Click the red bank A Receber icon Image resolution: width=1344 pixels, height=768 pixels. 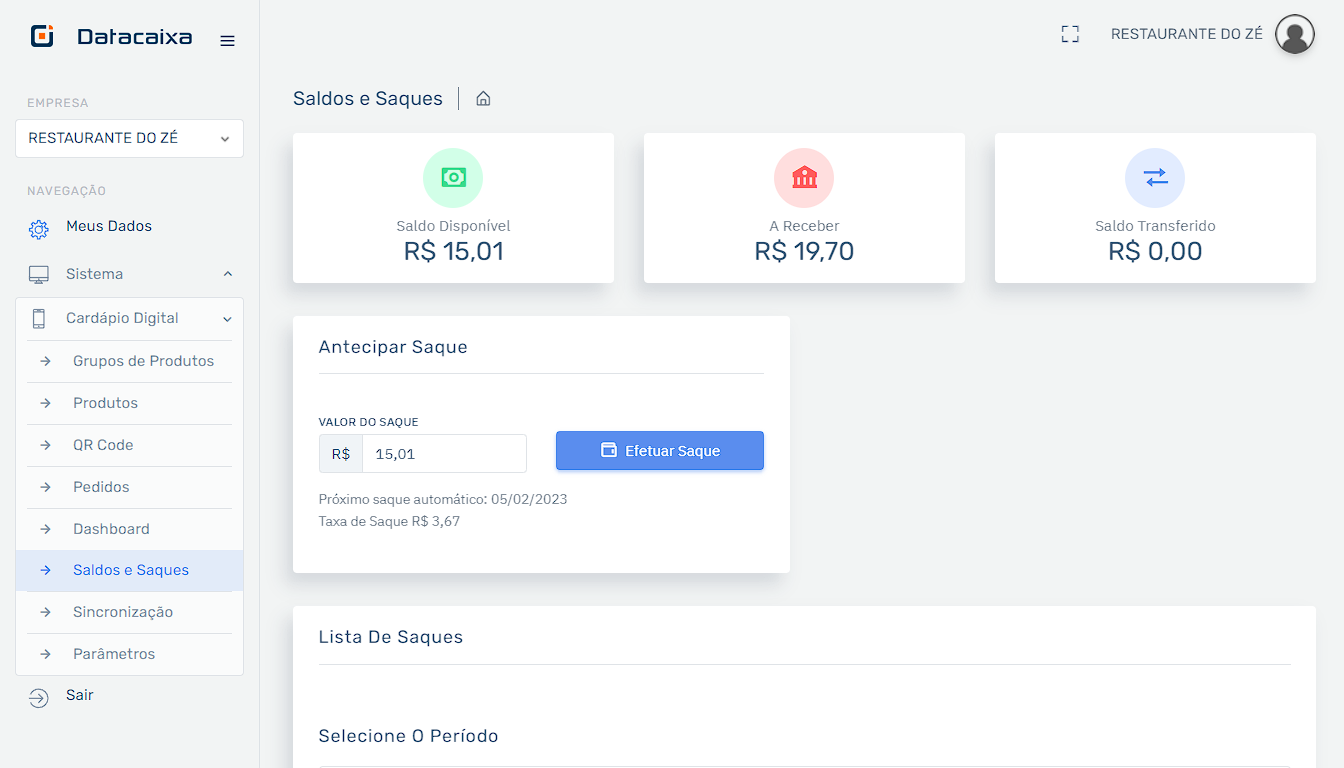tap(804, 178)
